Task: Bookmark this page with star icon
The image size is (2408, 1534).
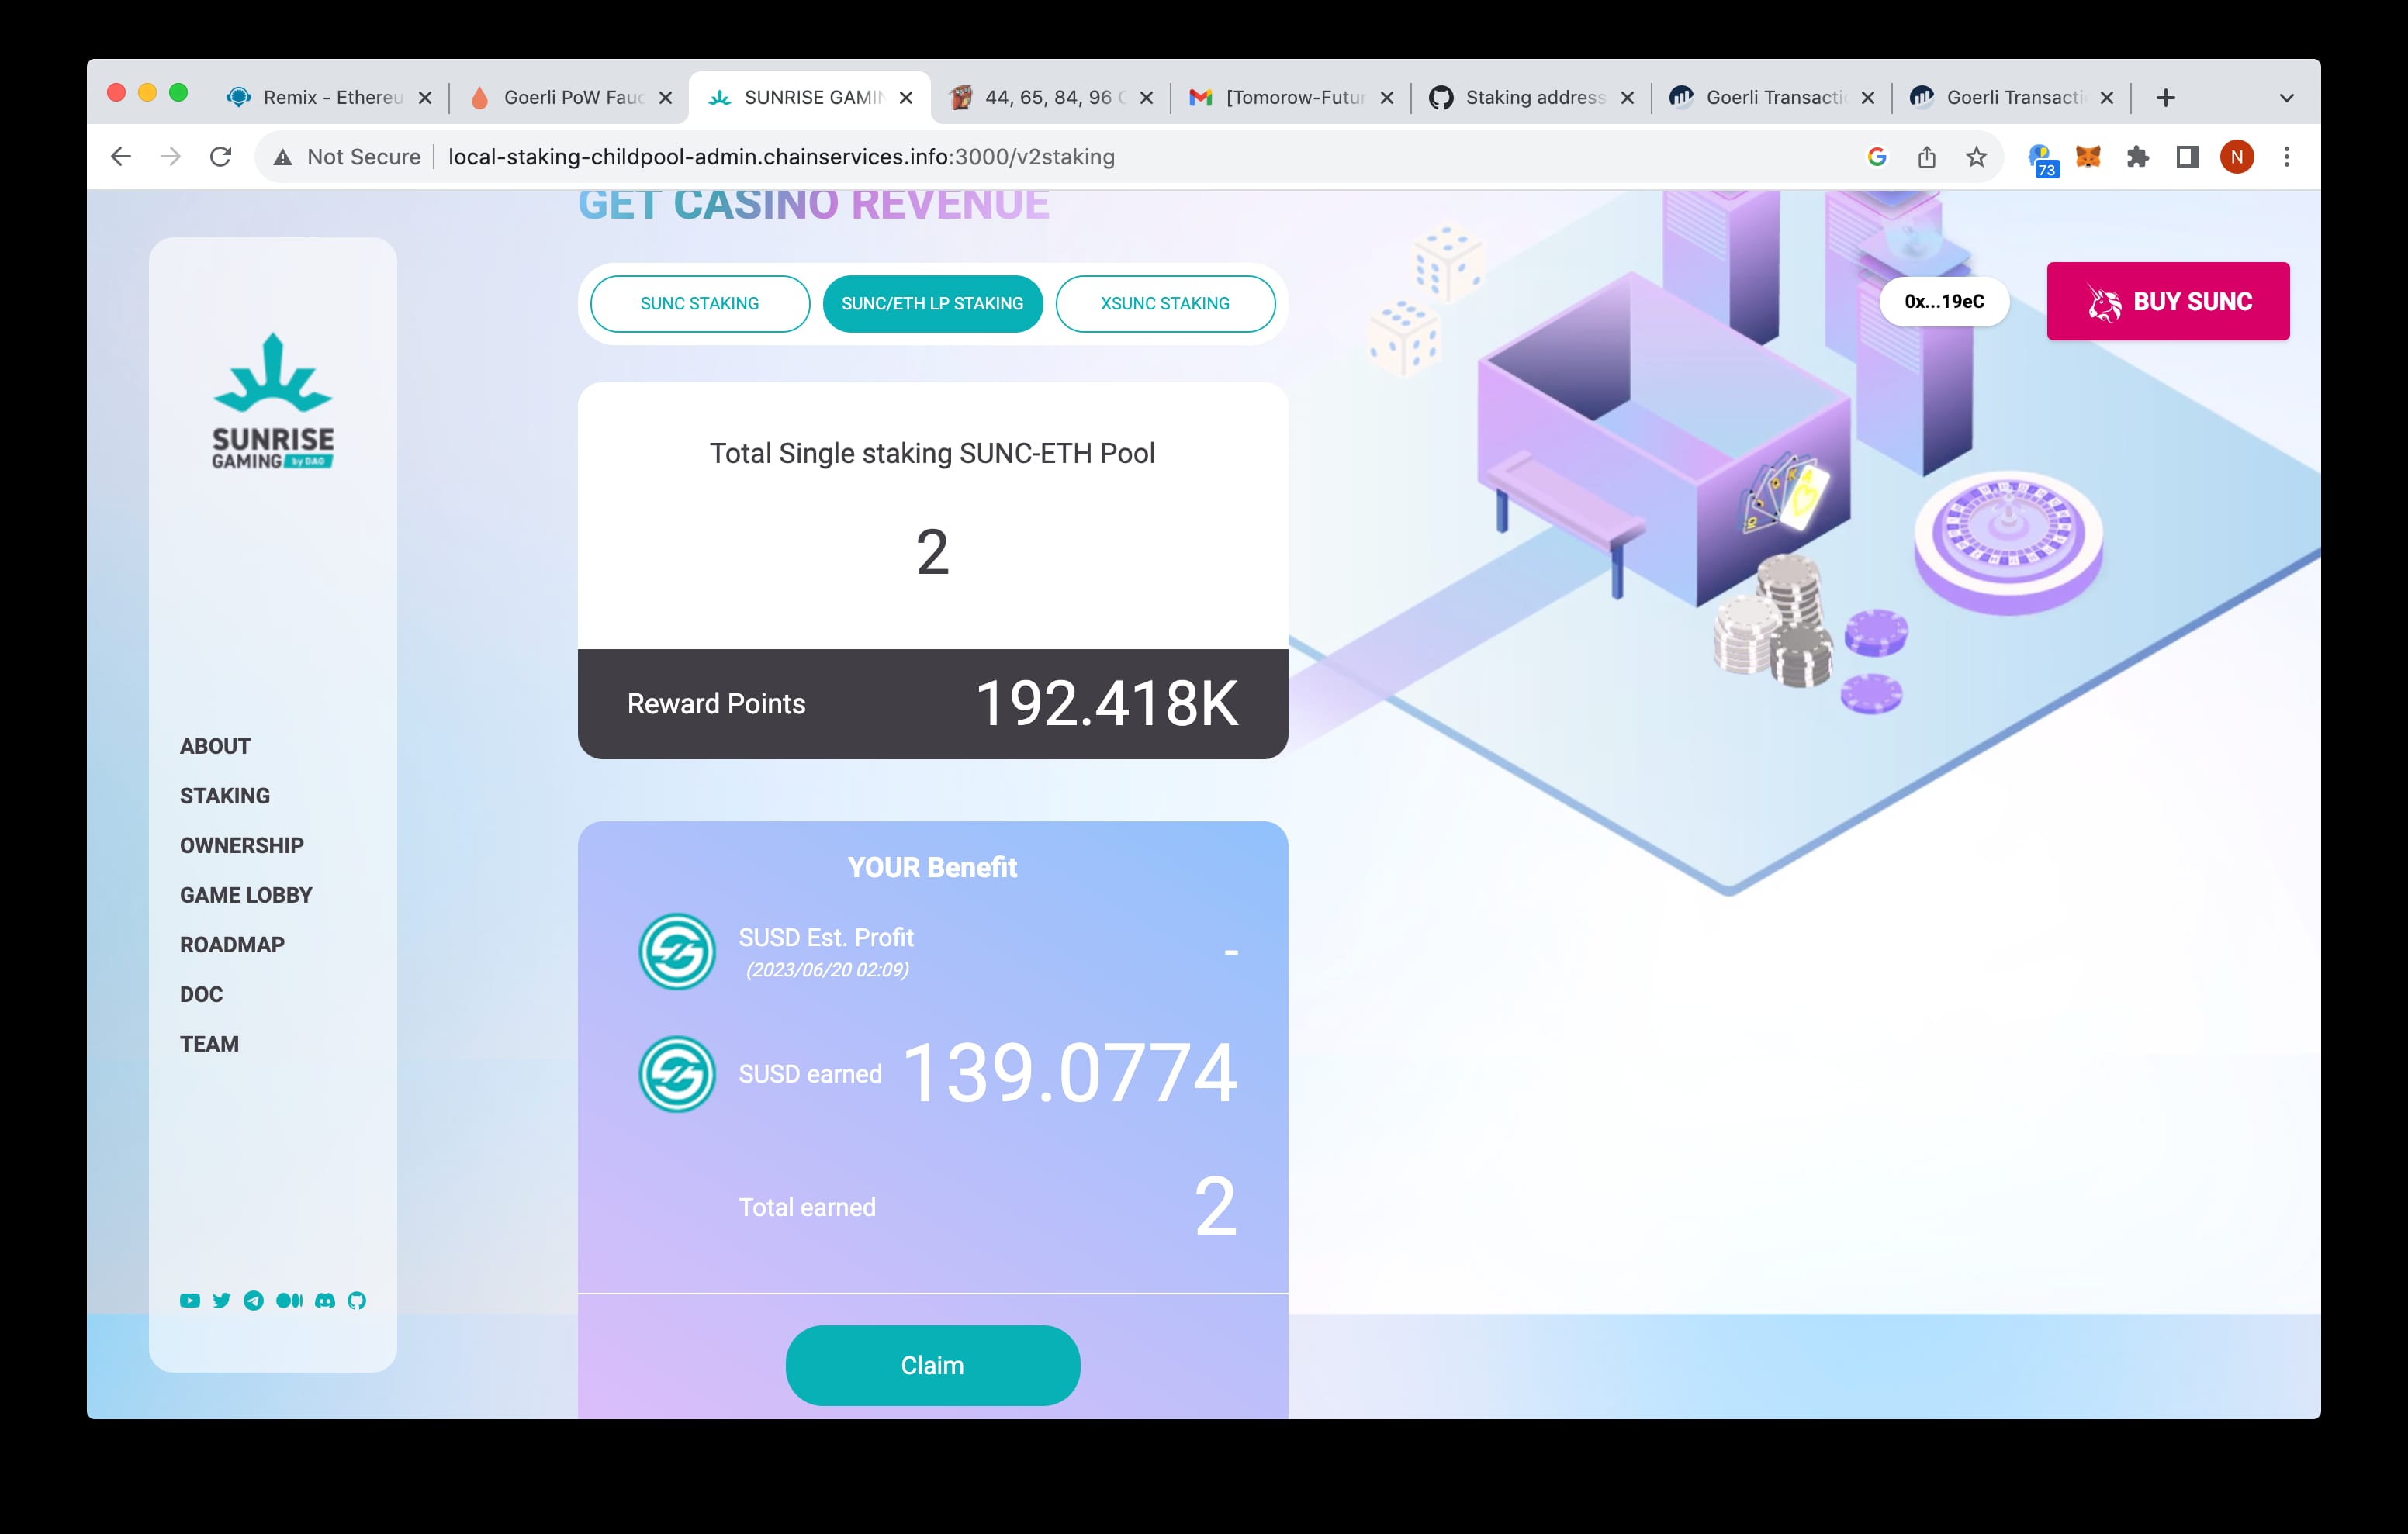Action: [x=1976, y=157]
